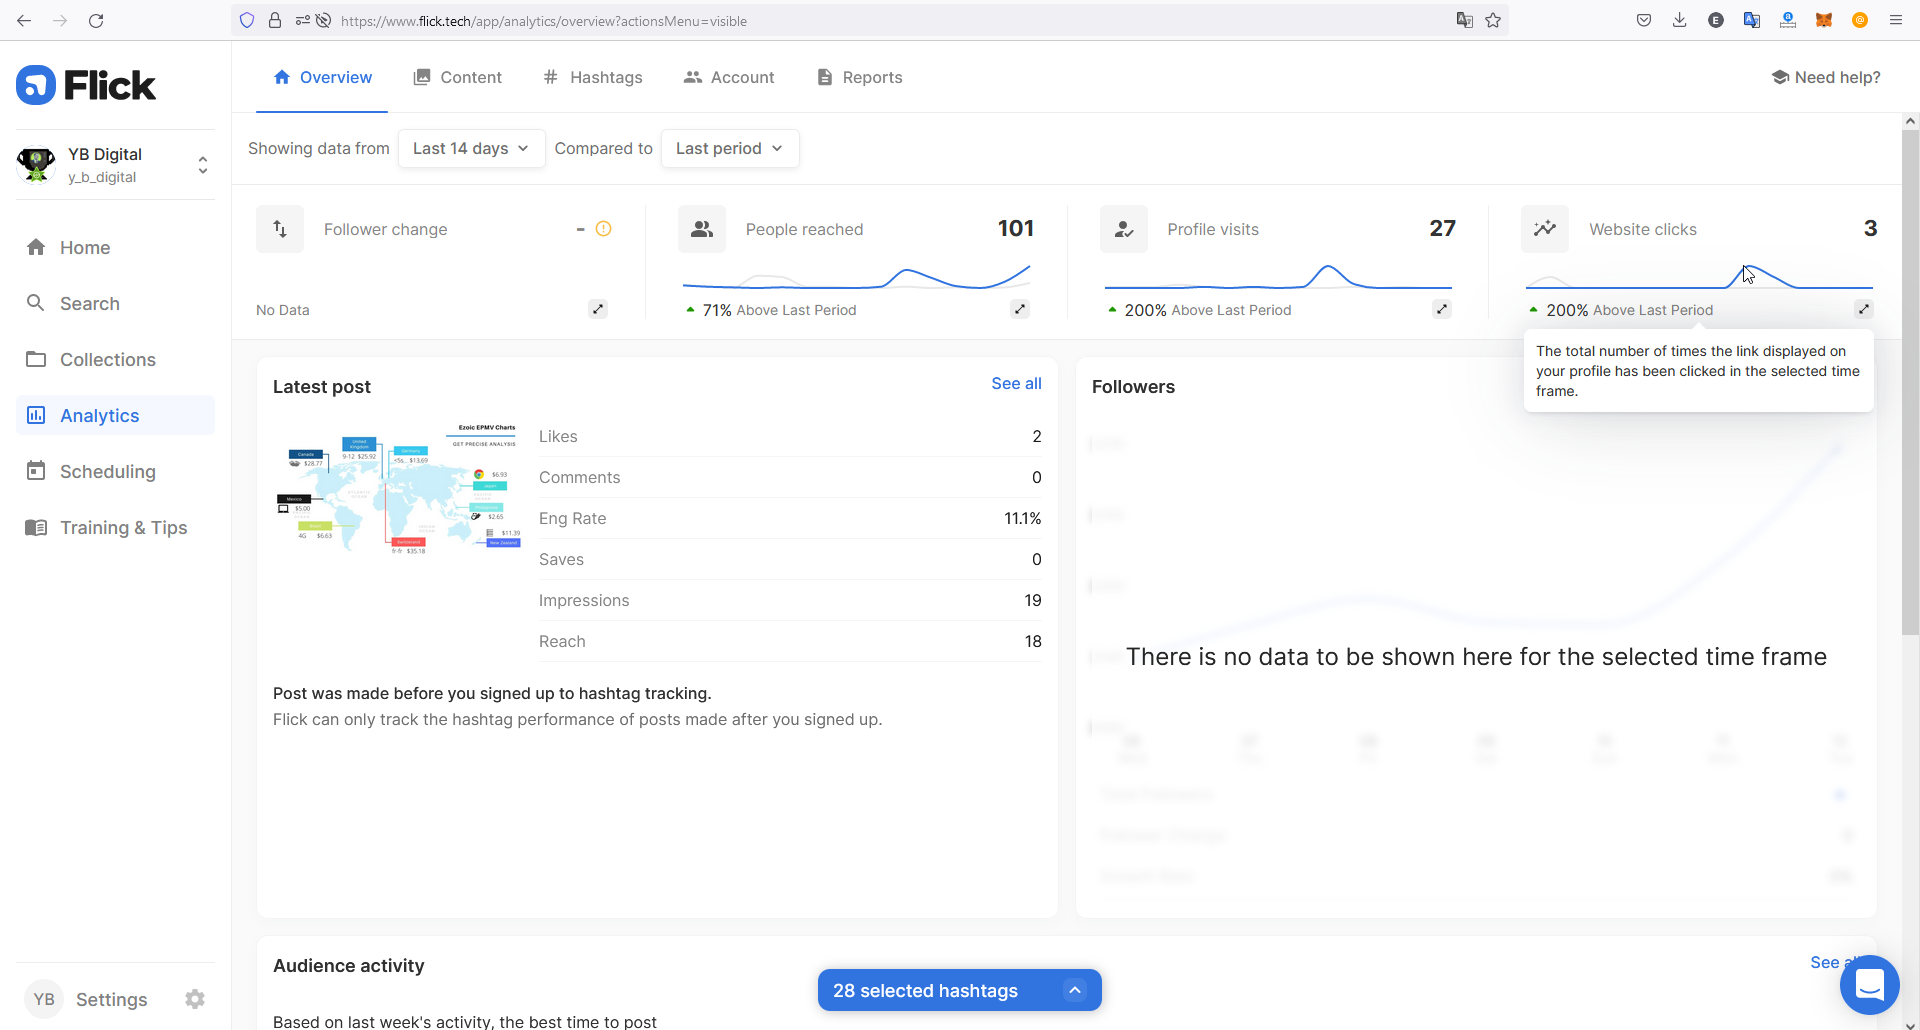The width and height of the screenshot is (1920, 1030).
Task: Open the latest post thumbnail
Action: [x=398, y=488]
